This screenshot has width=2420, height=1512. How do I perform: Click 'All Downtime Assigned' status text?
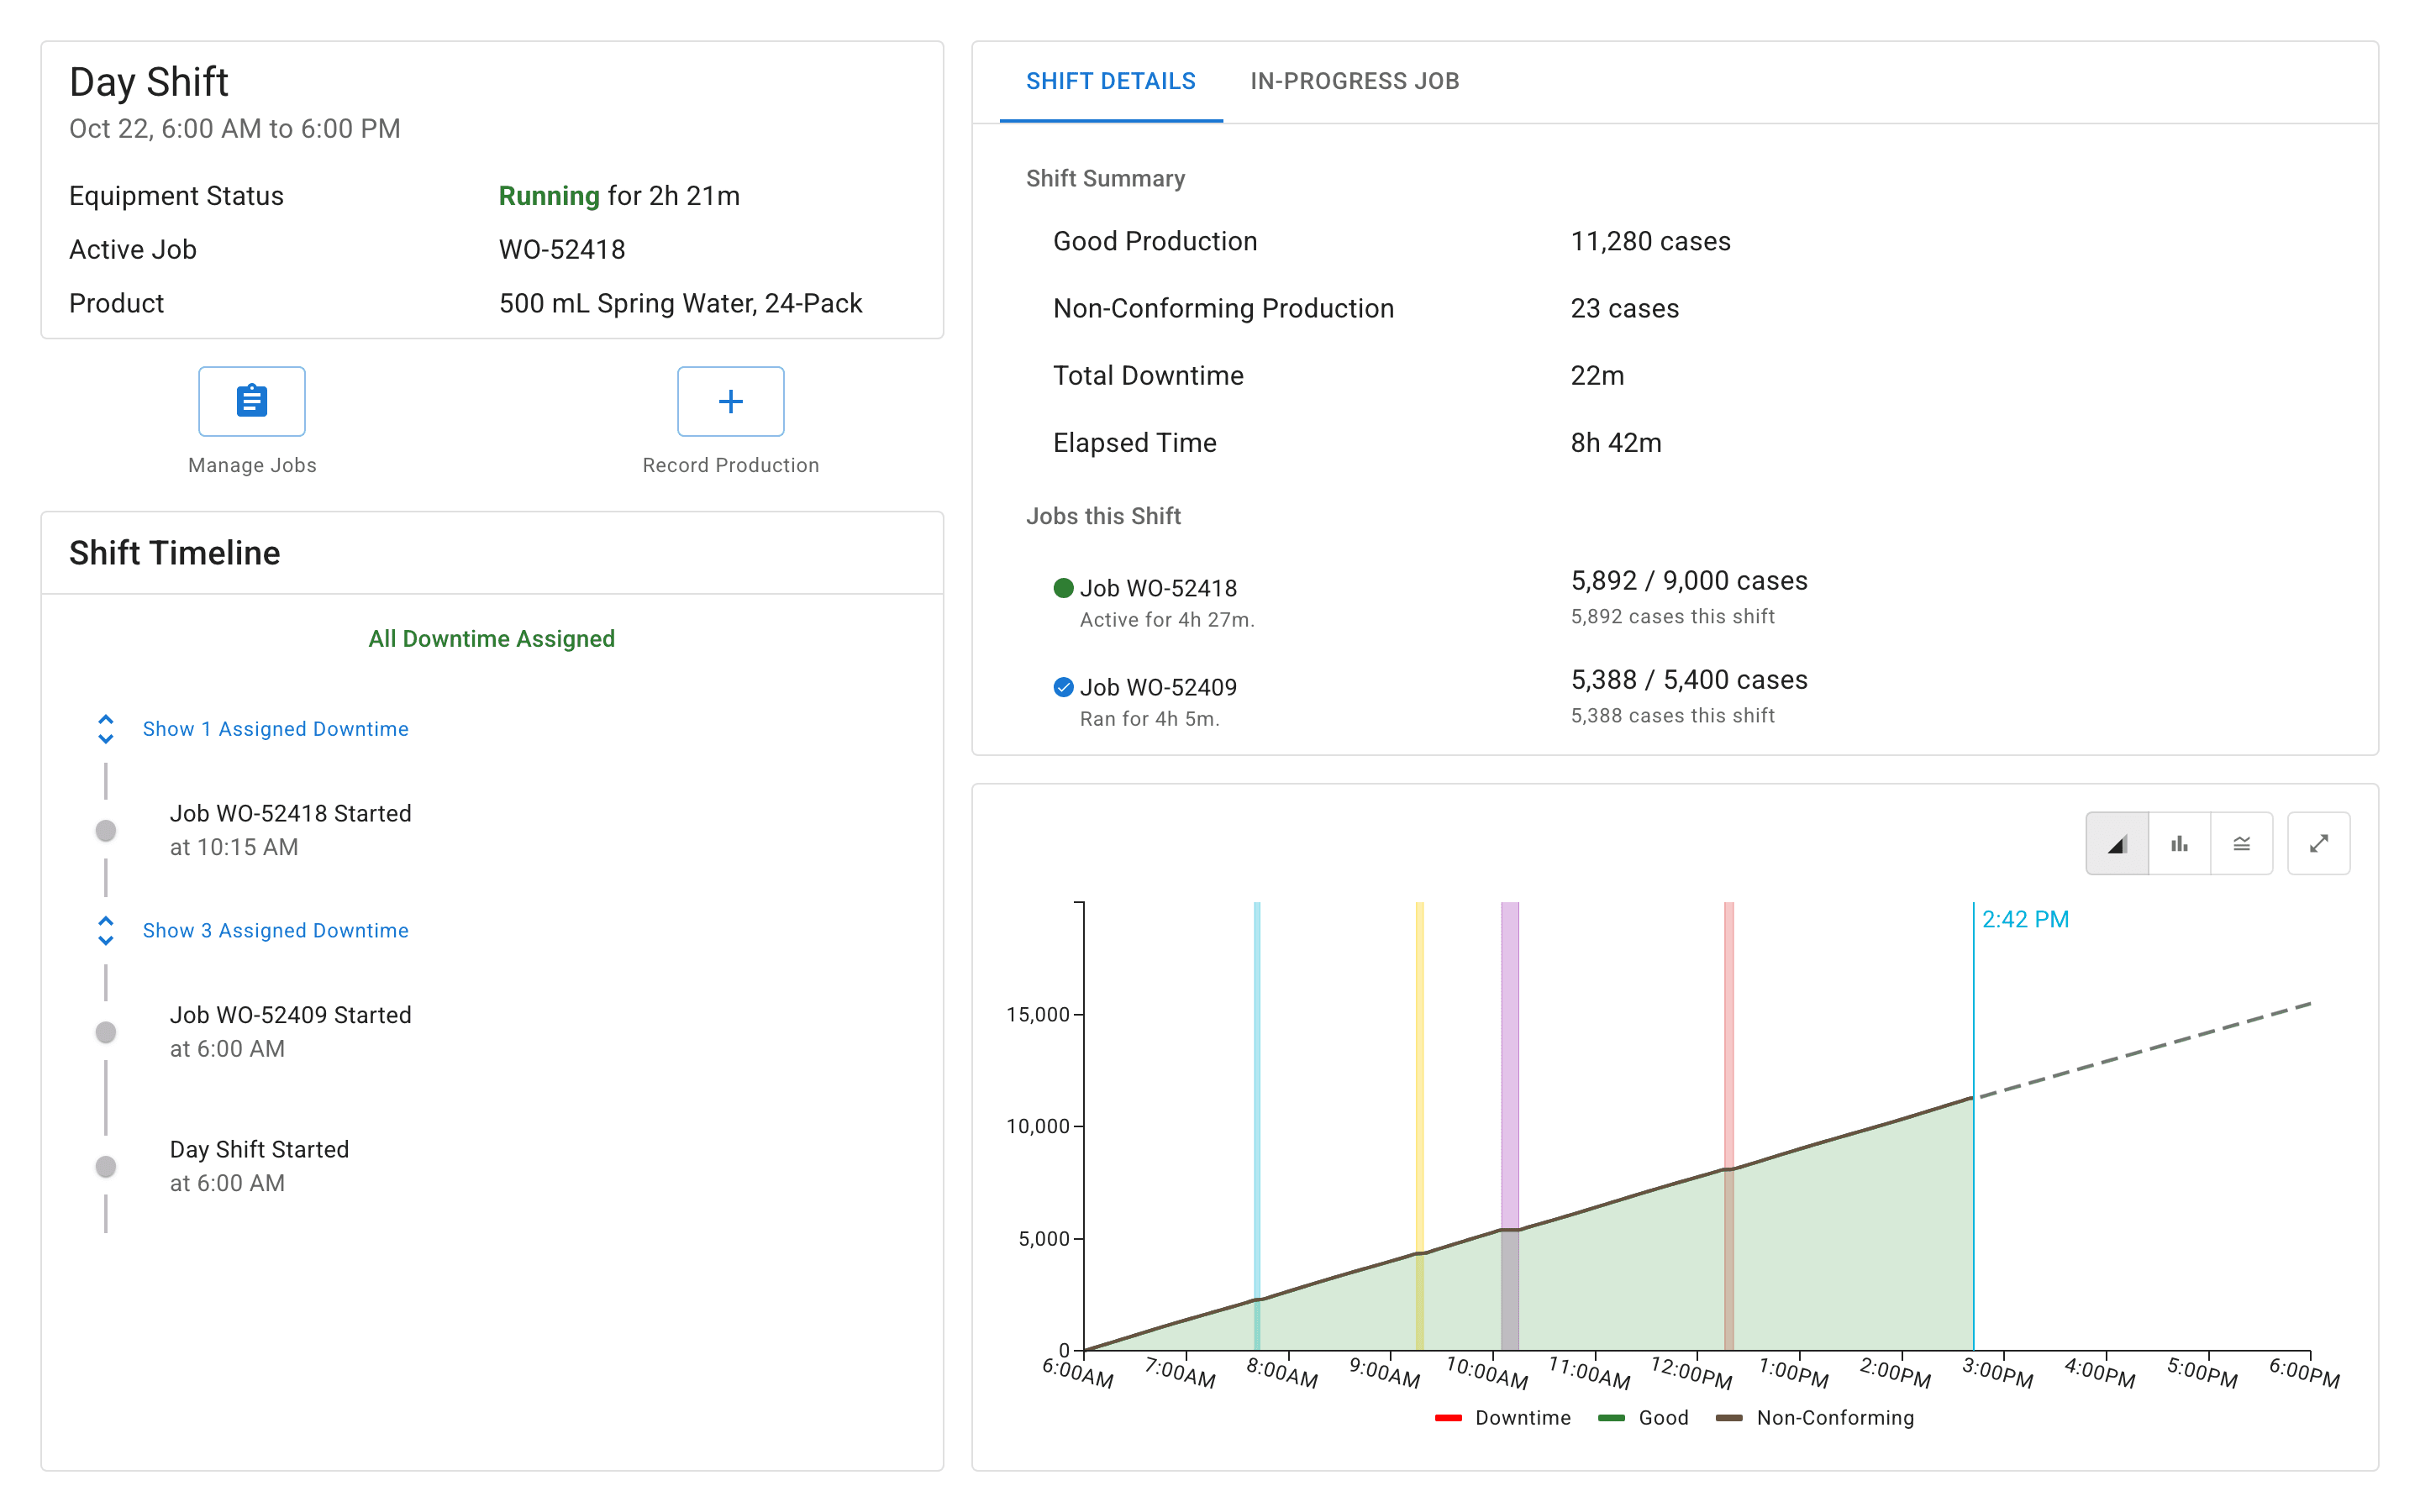click(x=491, y=639)
